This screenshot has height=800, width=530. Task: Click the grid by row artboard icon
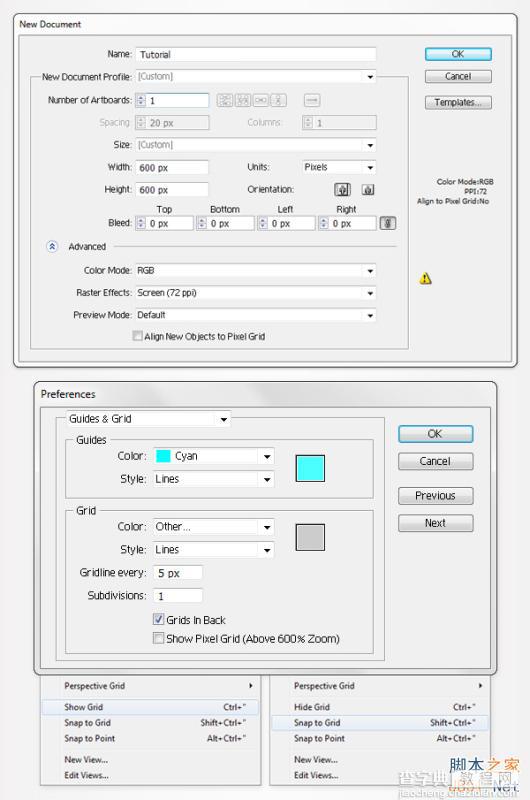point(225,100)
